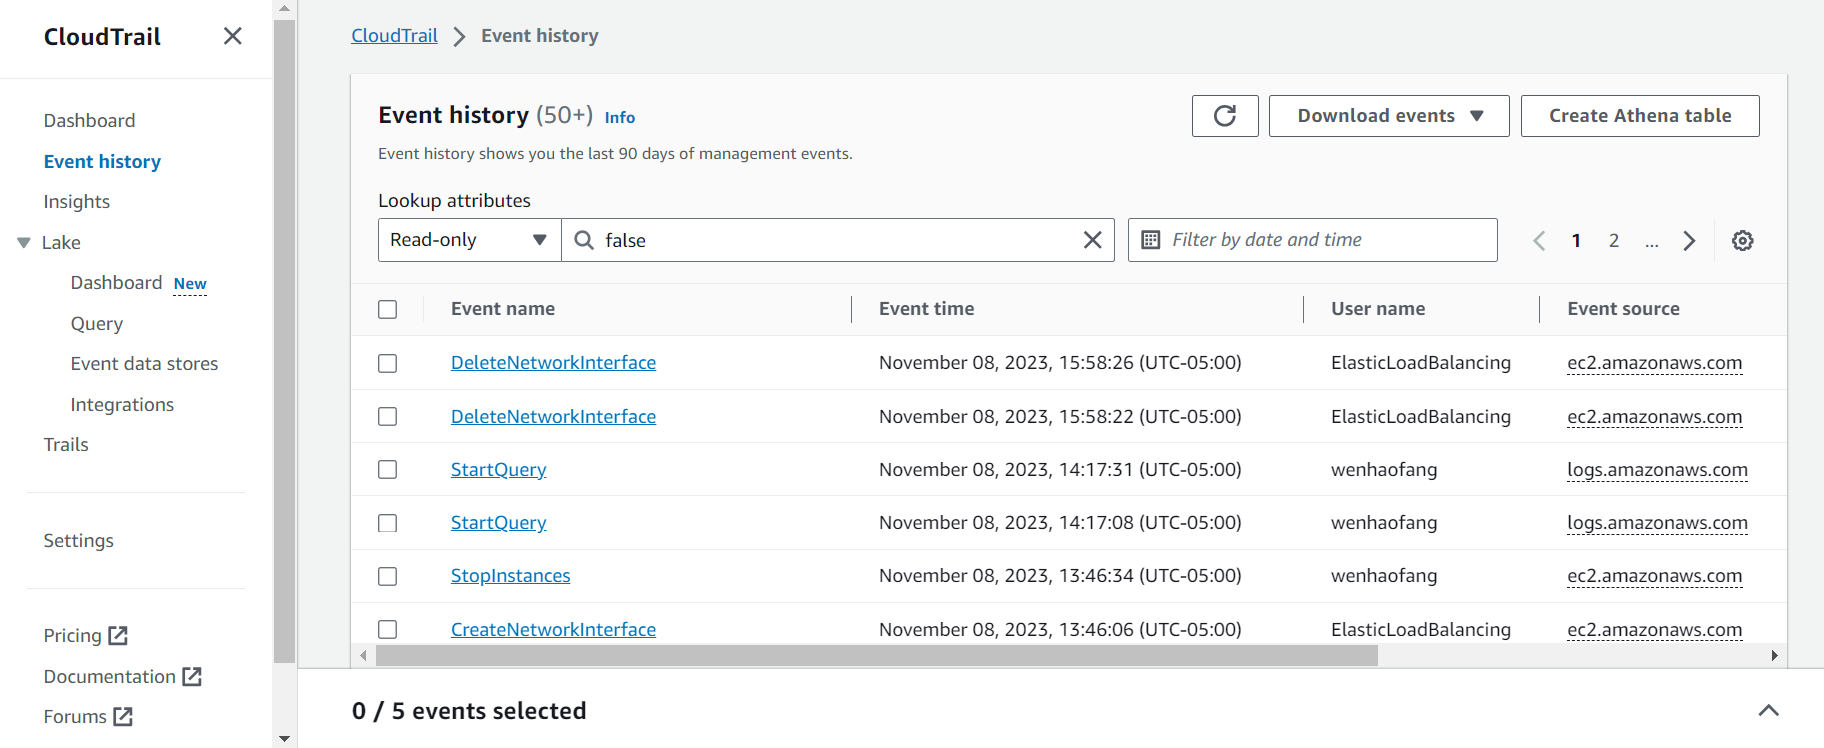This screenshot has width=1824, height=748.
Task: Open the CreateNetworkInterface event details
Action: click(553, 629)
